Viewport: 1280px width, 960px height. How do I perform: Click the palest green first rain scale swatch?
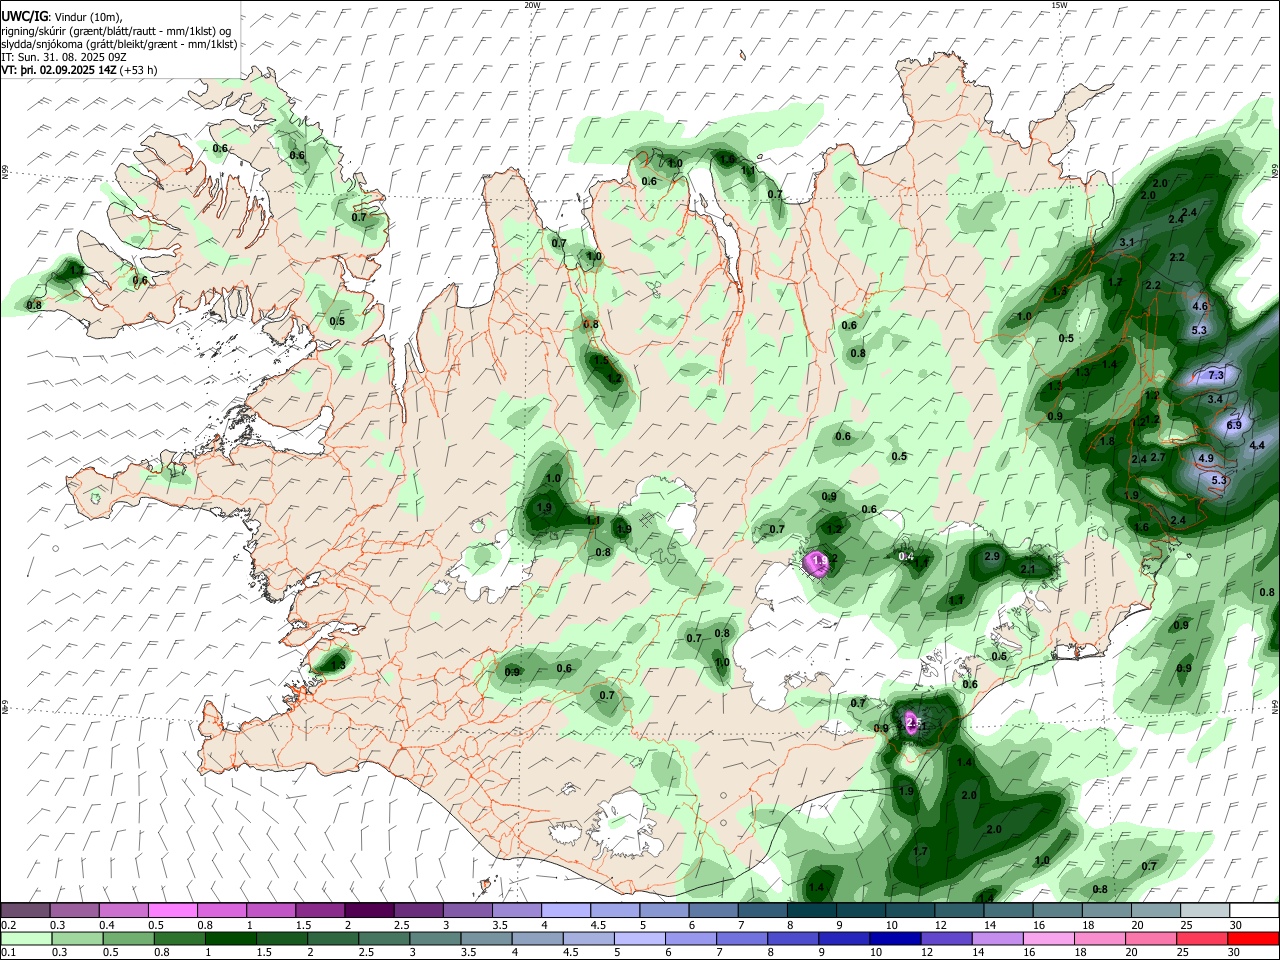[x=26, y=938]
